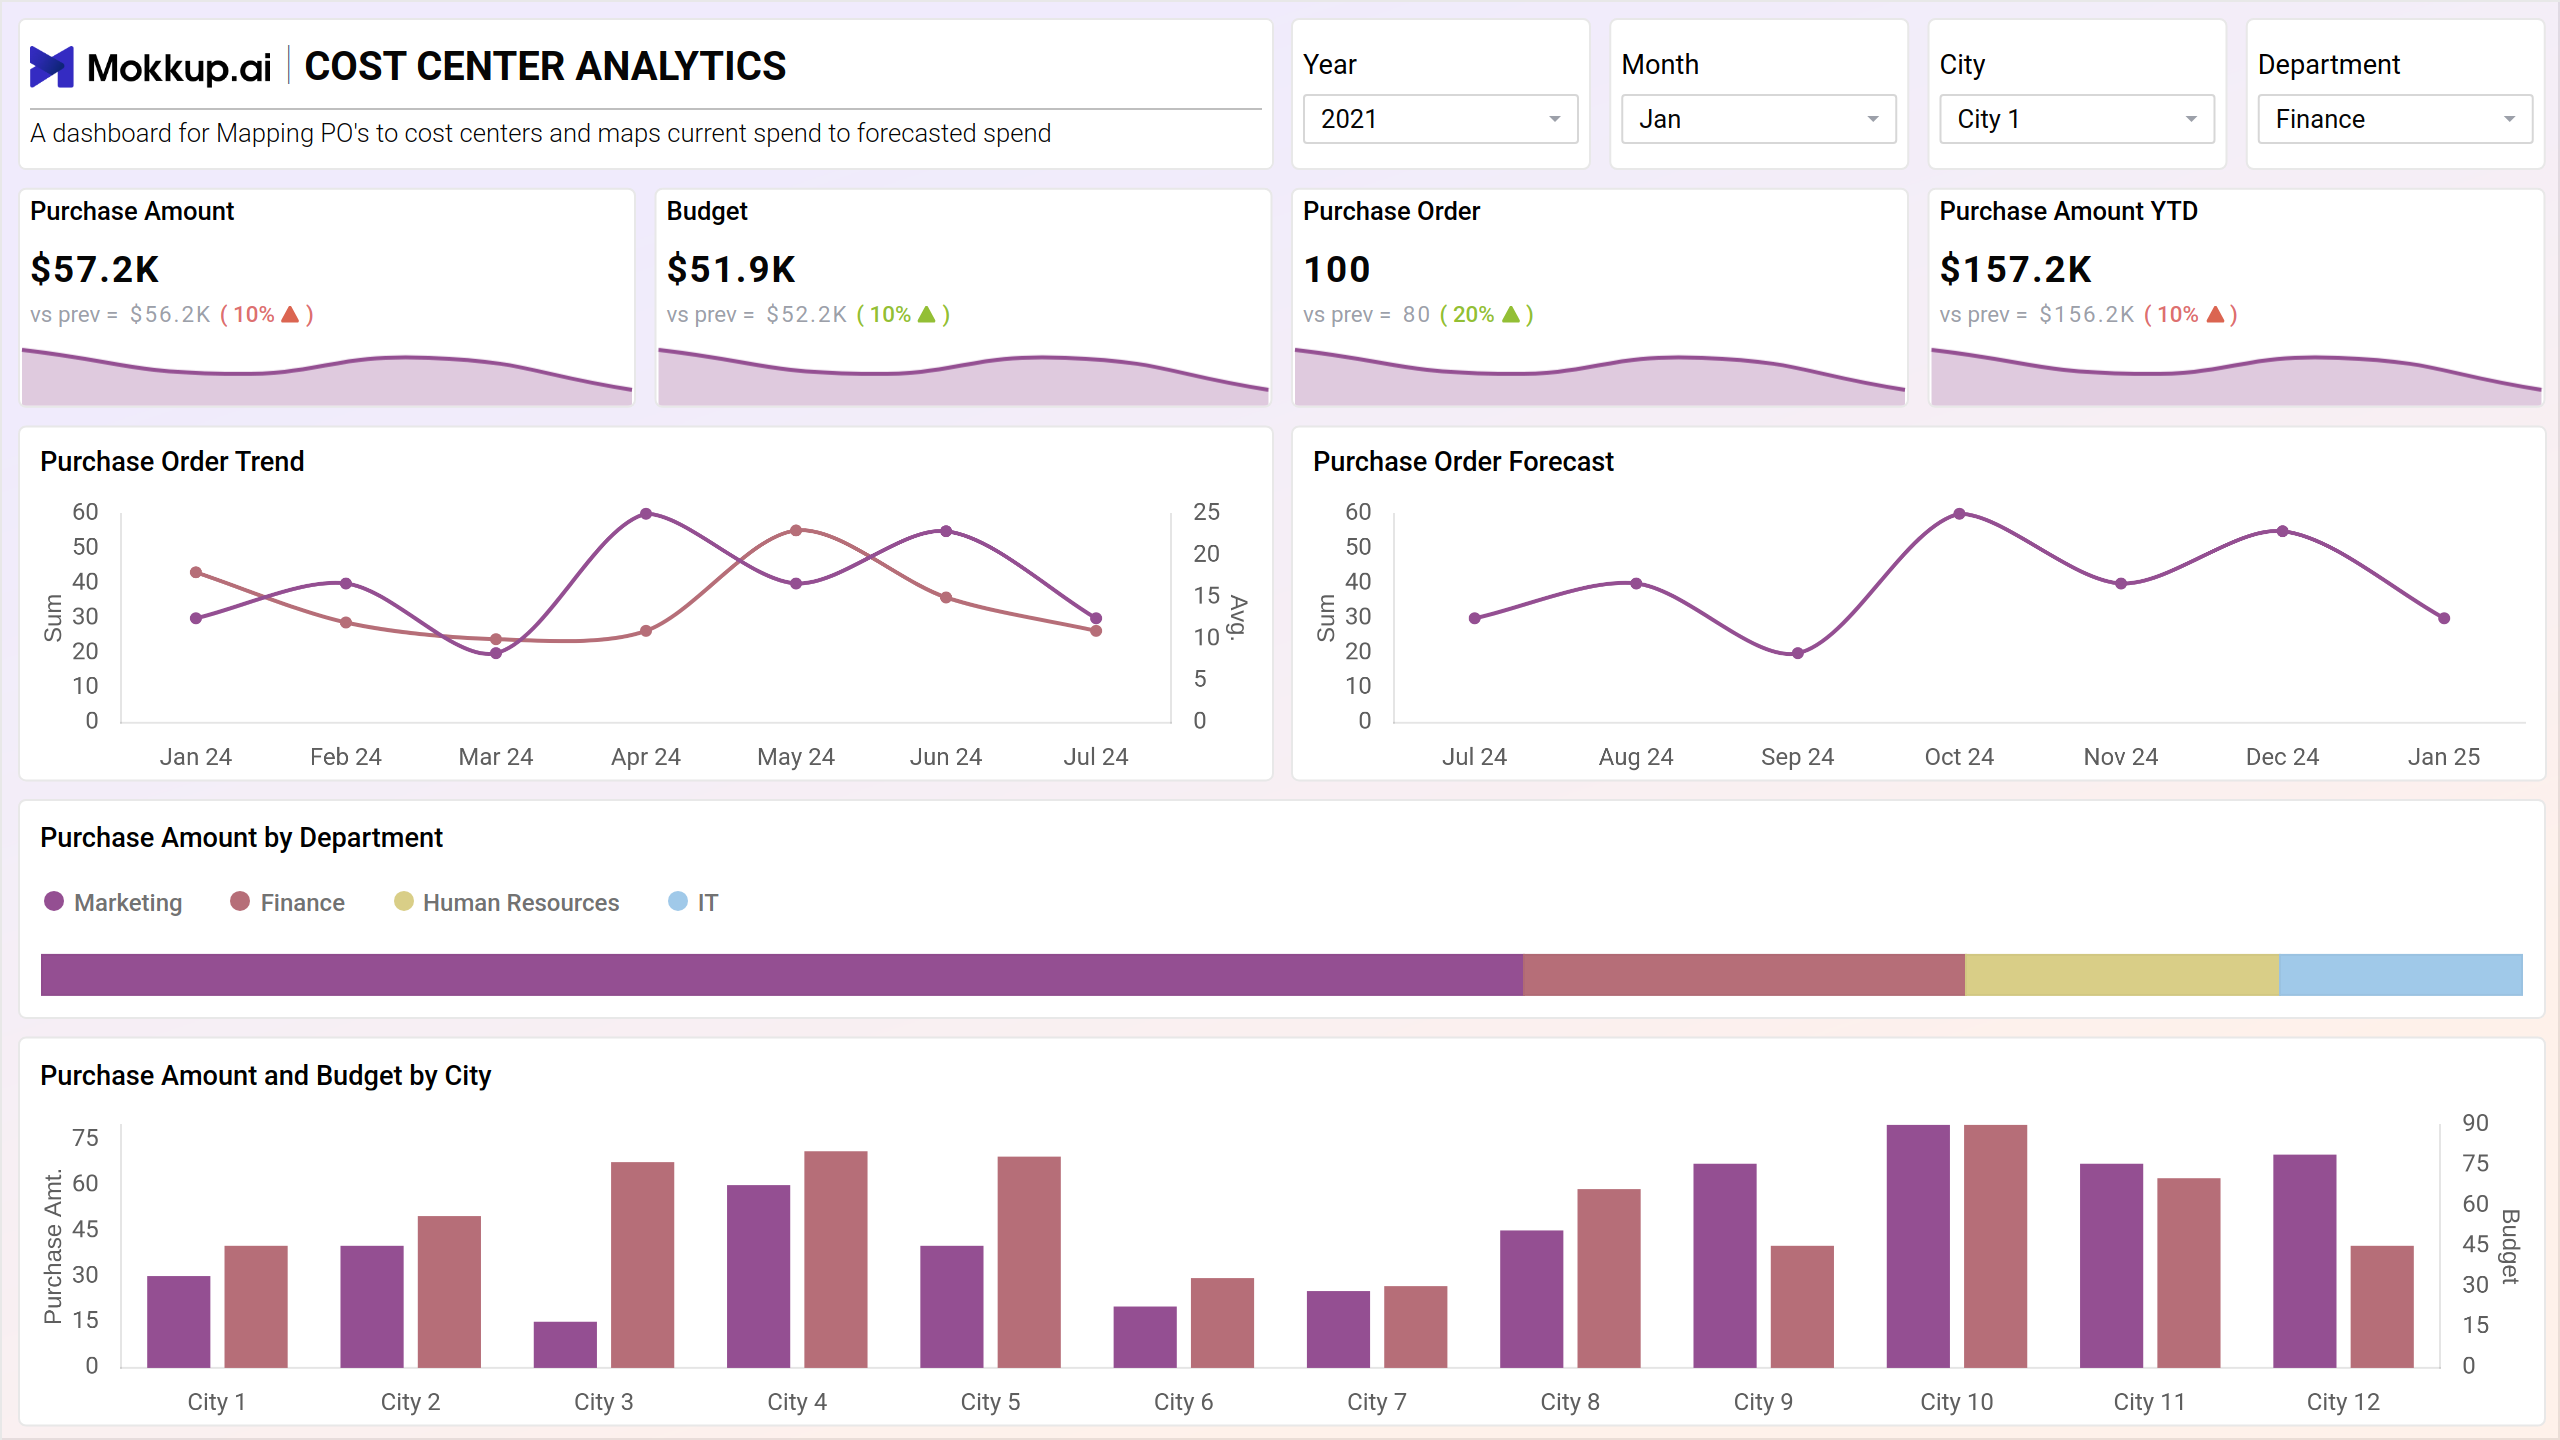Click the Budget card sparkline area chart
The image size is (2560, 1440).
(964, 378)
